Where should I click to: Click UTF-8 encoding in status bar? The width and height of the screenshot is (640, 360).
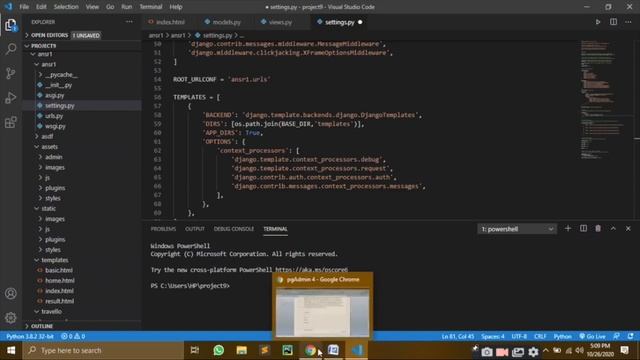[x=519, y=336]
